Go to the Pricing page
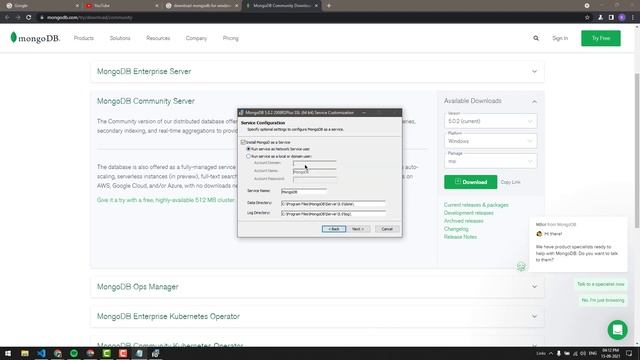The width and height of the screenshot is (640, 360). (x=231, y=38)
